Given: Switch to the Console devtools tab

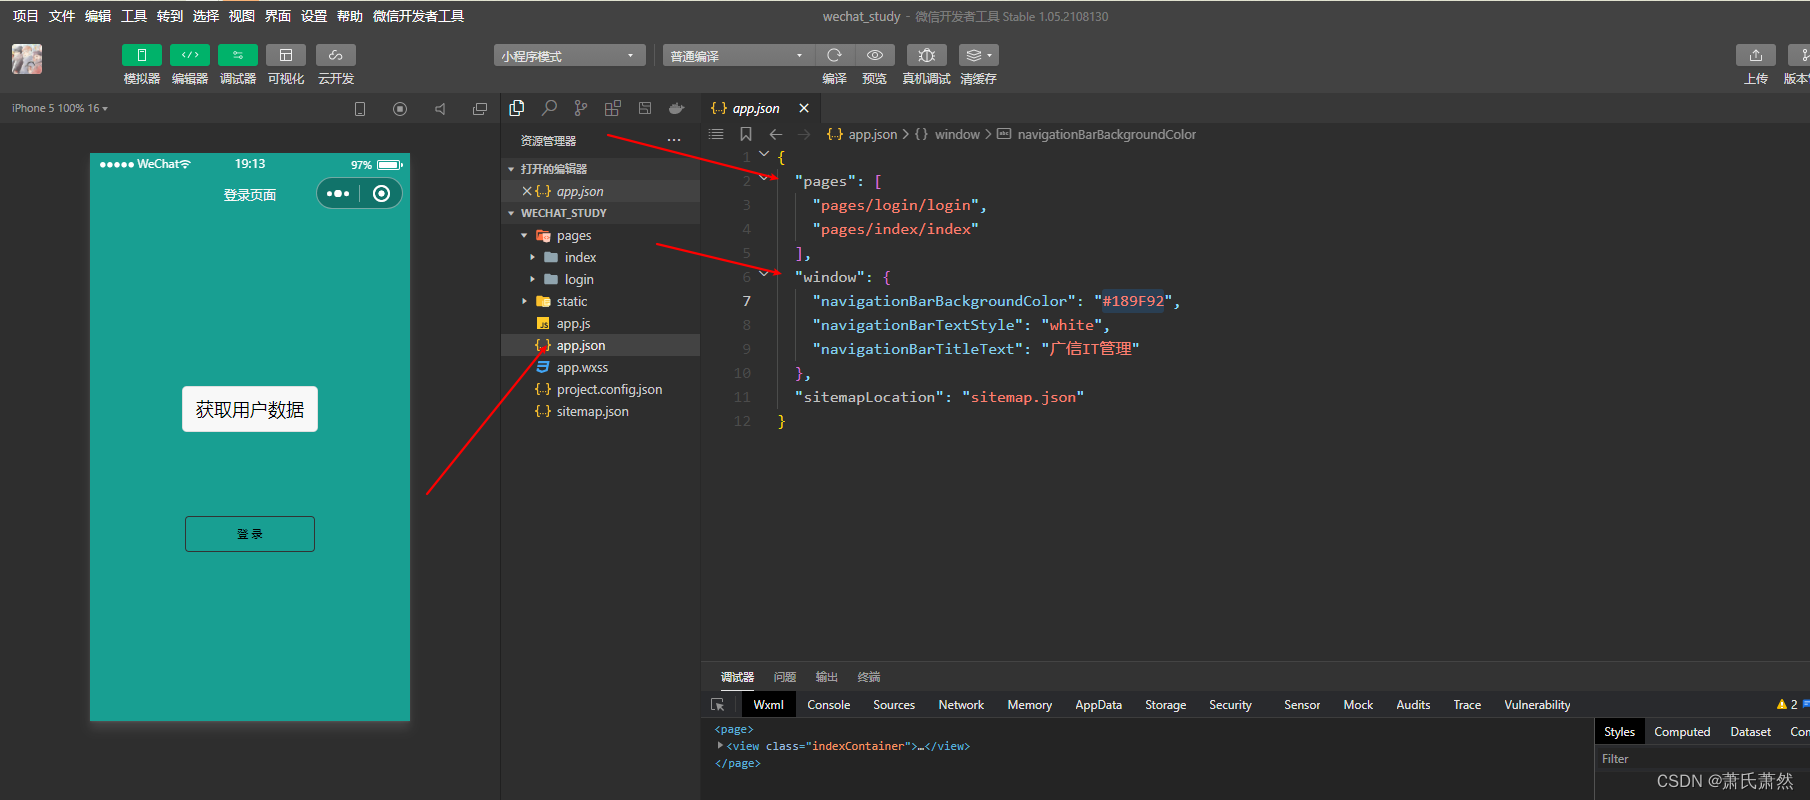Looking at the screenshot, I should 829,705.
